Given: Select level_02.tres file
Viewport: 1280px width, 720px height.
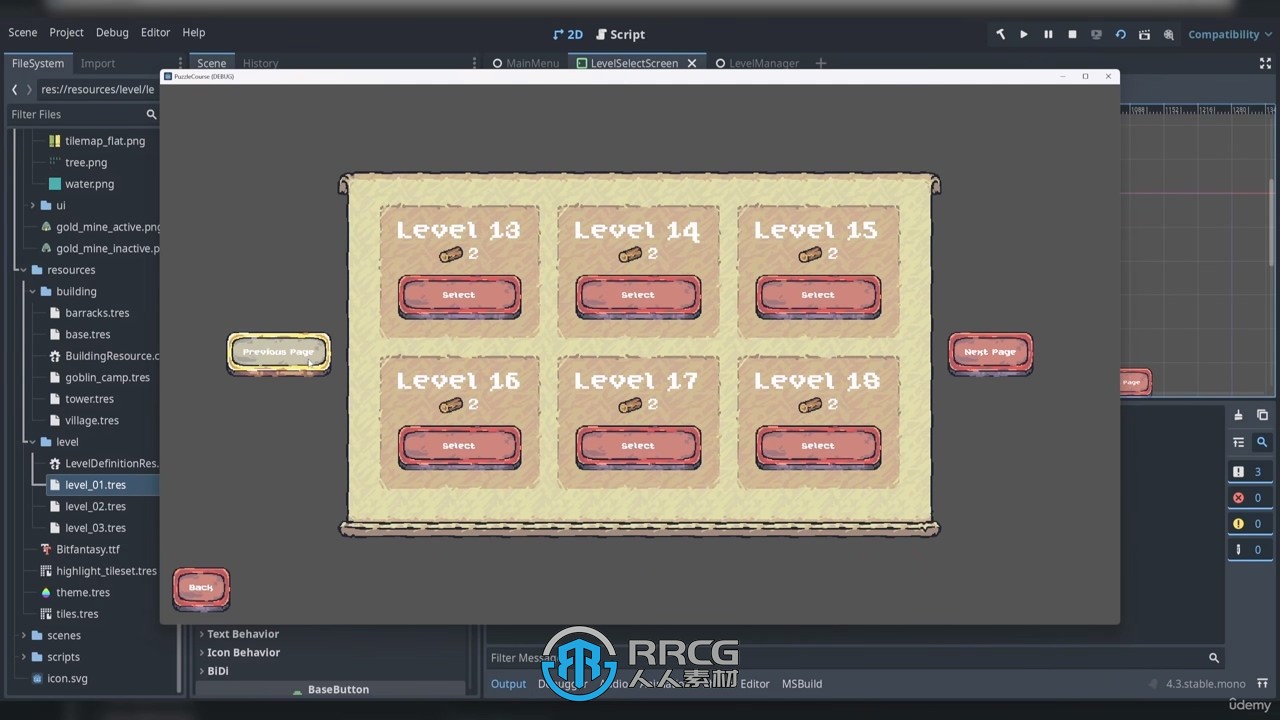Looking at the screenshot, I should pos(95,506).
